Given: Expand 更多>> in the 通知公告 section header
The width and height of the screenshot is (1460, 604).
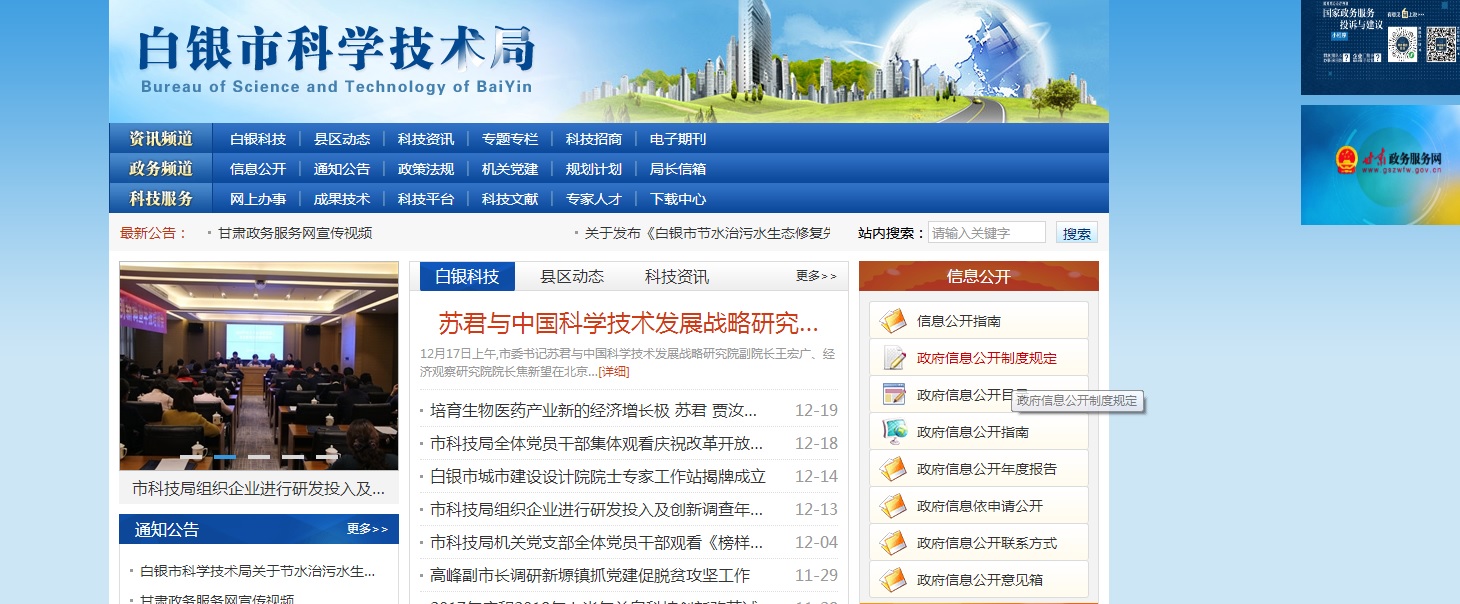Looking at the screenshot, I should click(367, 529).
